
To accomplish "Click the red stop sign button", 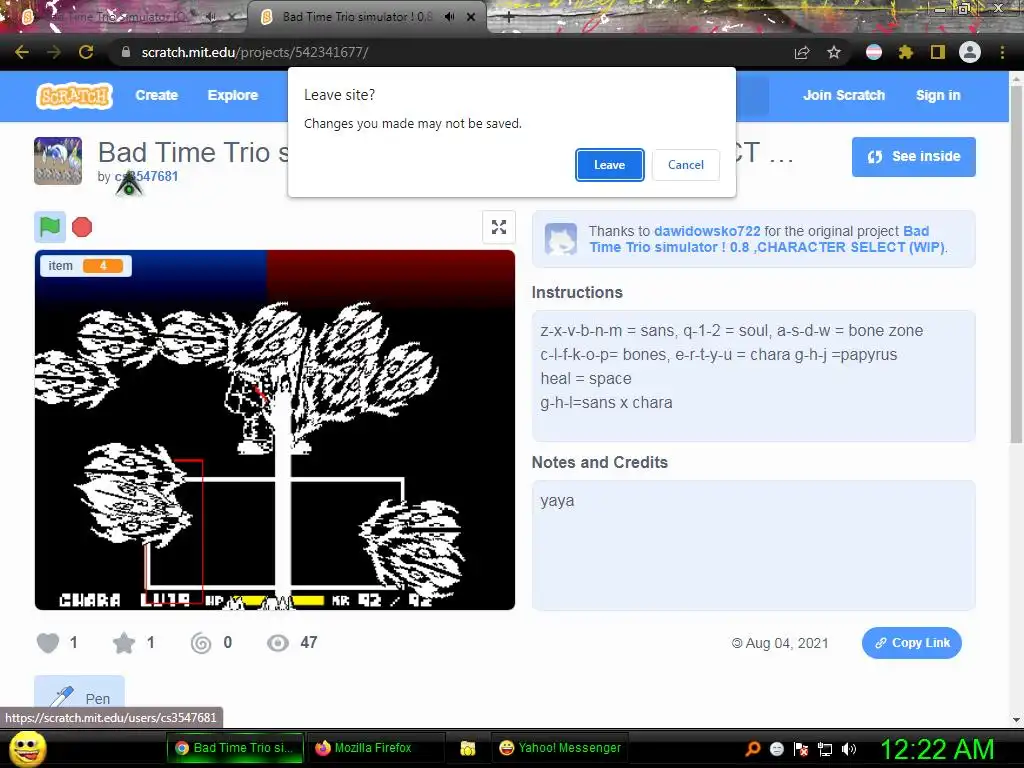I will point(82,227).
